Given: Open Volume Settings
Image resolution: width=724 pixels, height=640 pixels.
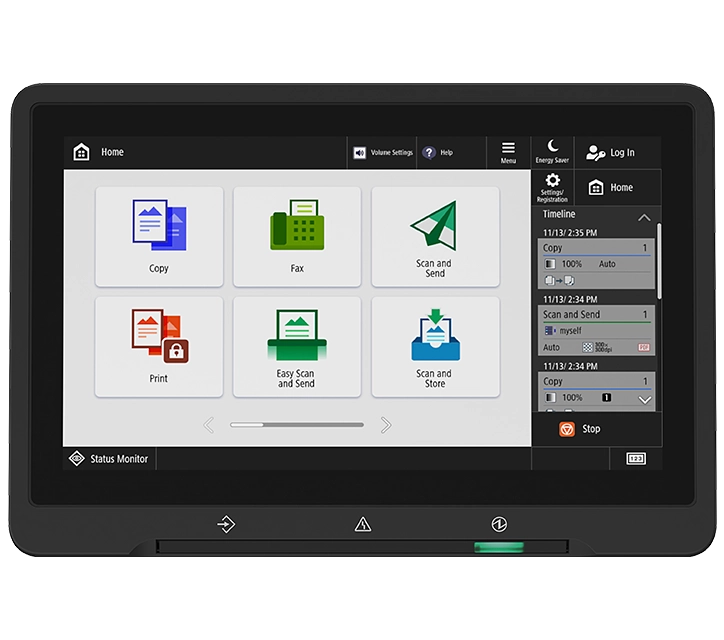Looking at the screenshot, I should coord(382,152).
